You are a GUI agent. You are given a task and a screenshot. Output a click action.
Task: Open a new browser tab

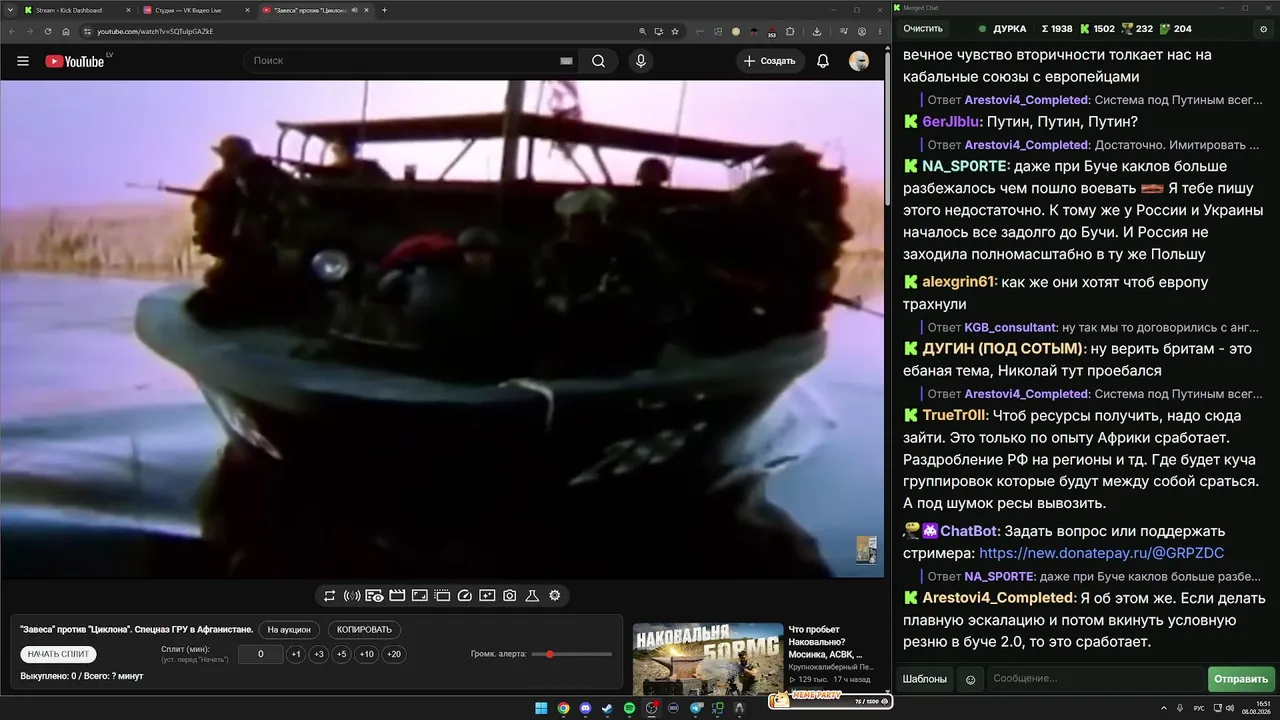click(x=385, y=10)
